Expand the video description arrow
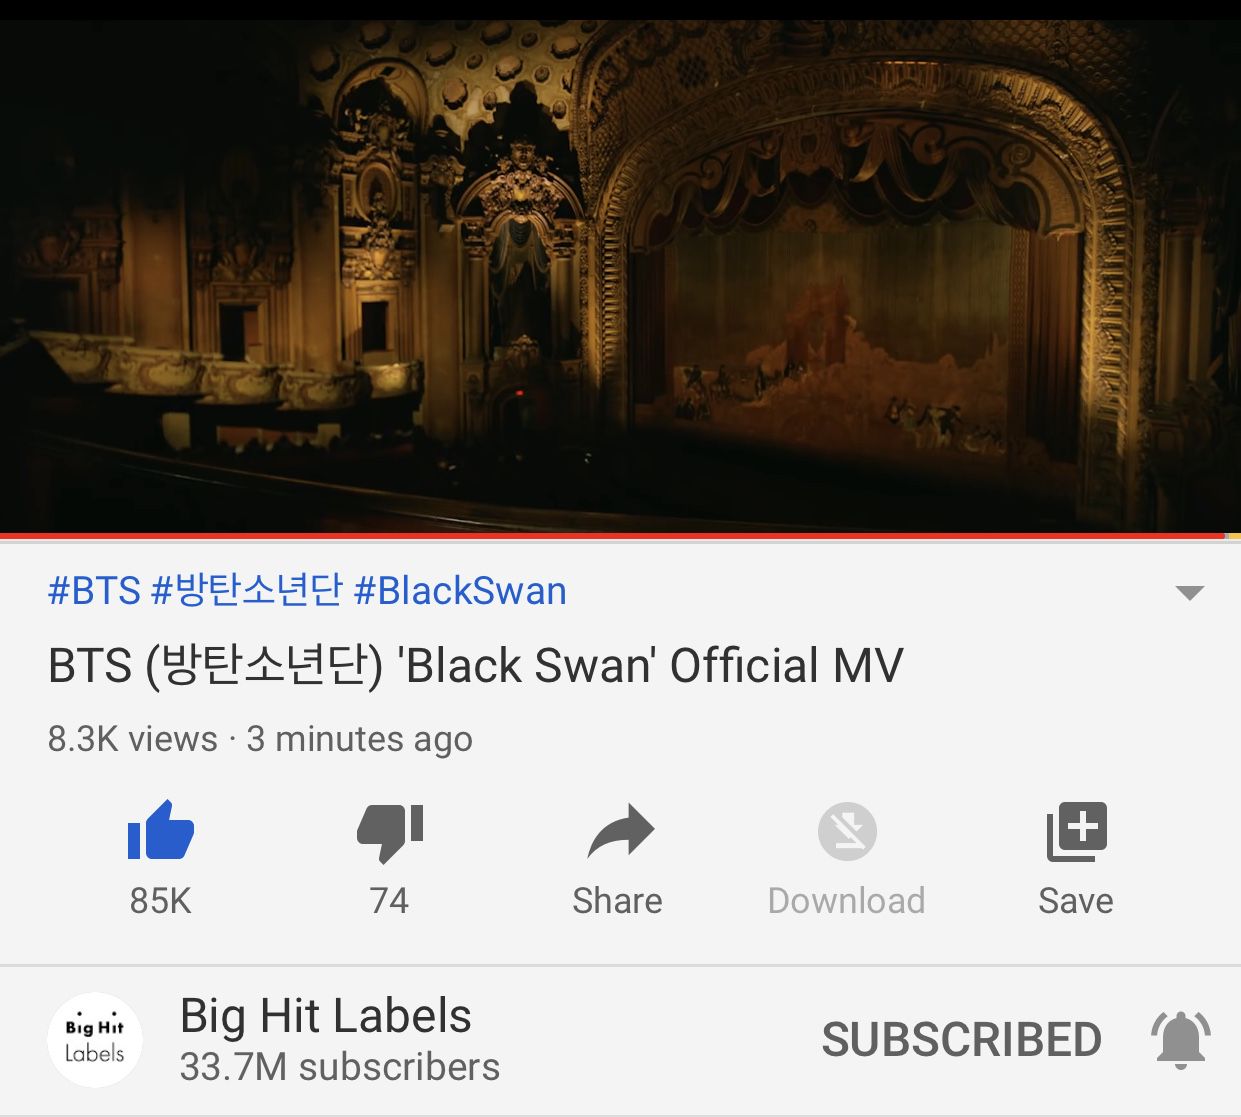Image resolution: width=1241 pixels, height=1117 pixels. pyautogui.click(x=1189, y=592)
